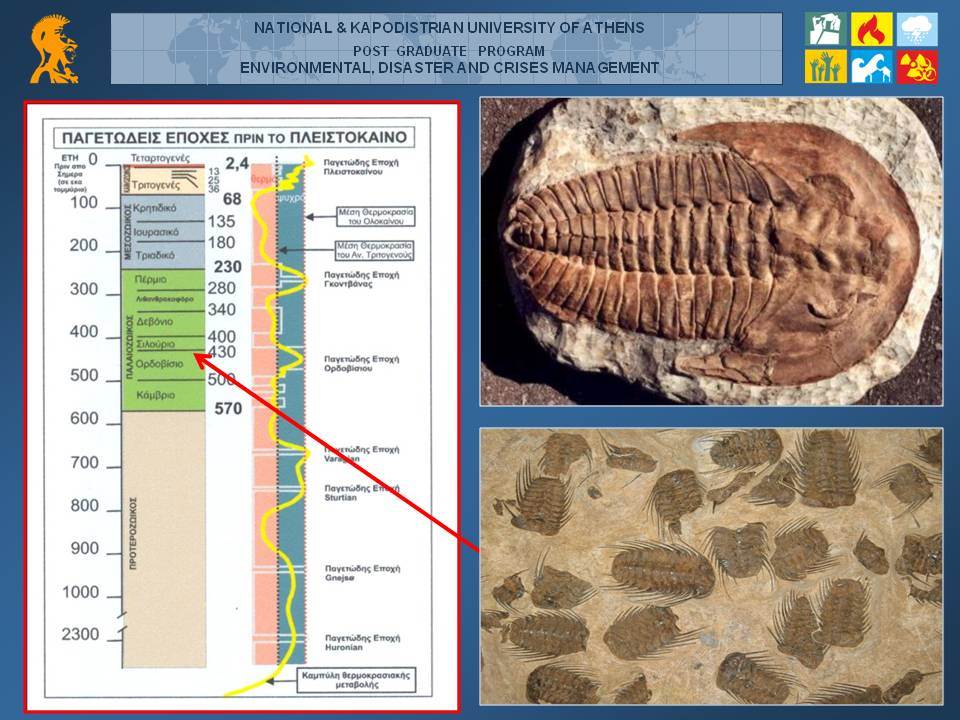Click the 300 mark on the age axis

pyautogui.click(x=84, y=288)
